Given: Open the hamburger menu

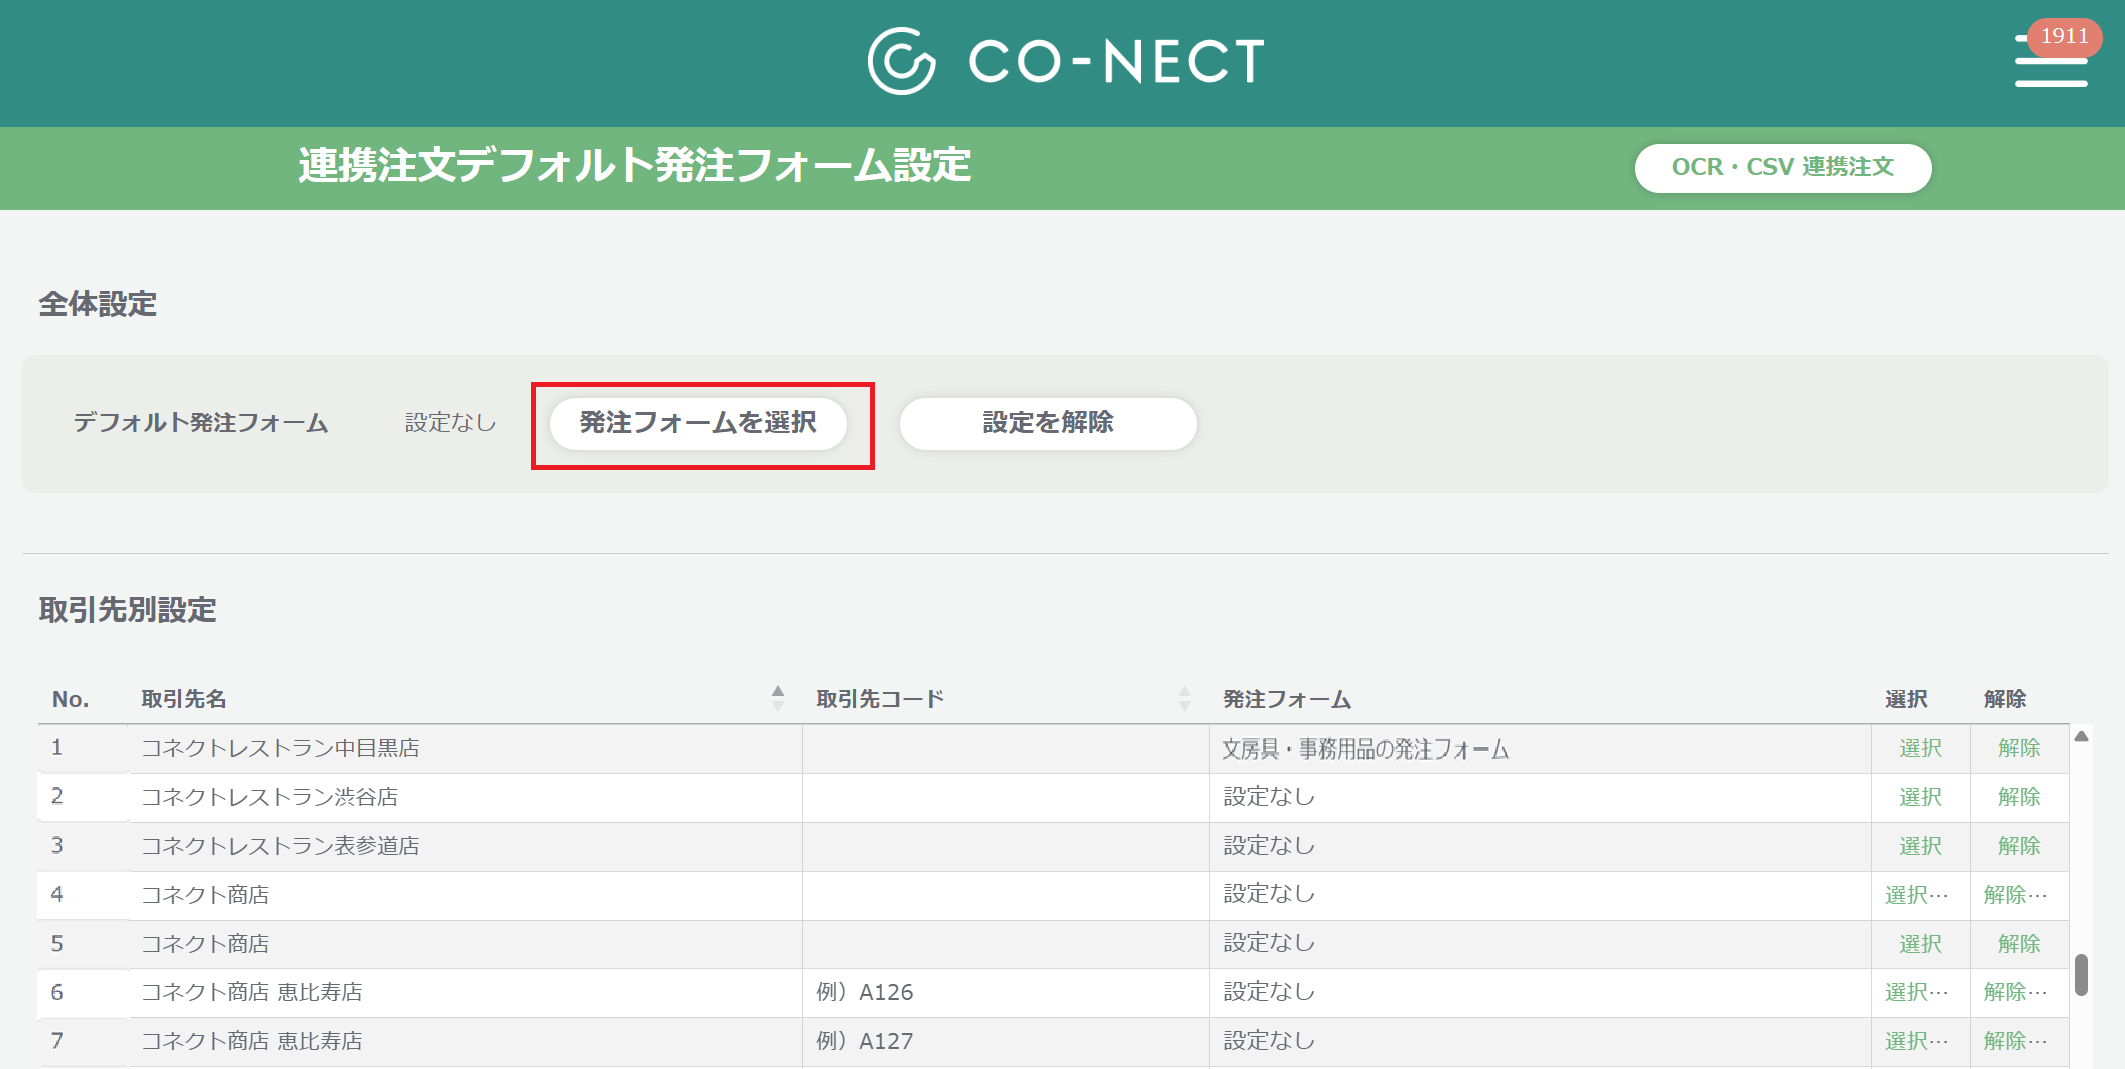Looking at the screenshot, I should tap(2050, 62).
